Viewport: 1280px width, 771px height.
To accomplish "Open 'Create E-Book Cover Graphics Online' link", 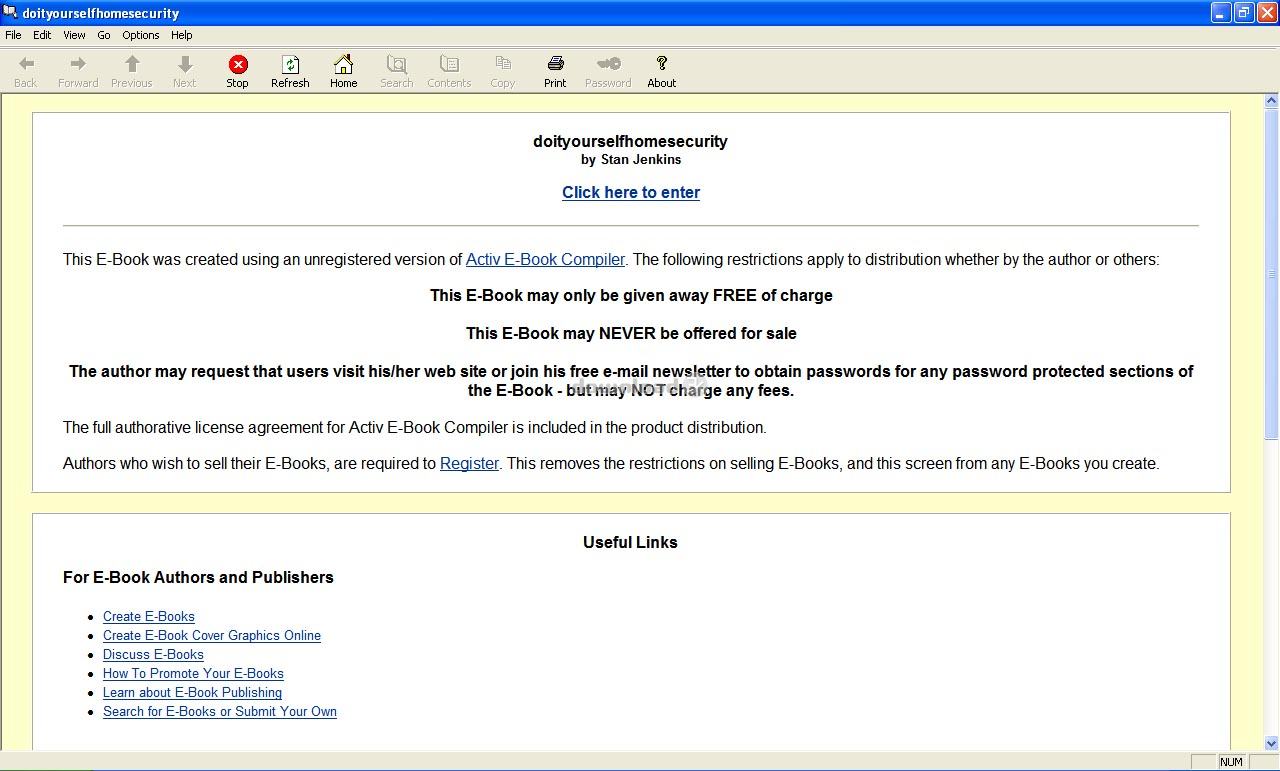I will coord(212,636).
